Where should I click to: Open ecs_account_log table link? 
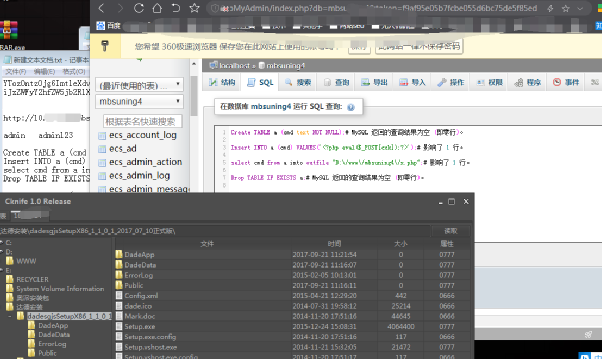(143, 135)
